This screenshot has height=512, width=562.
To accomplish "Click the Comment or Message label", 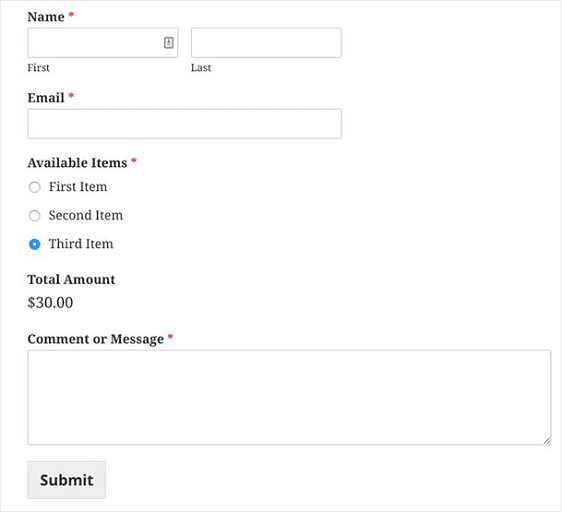I will (96, 339).
